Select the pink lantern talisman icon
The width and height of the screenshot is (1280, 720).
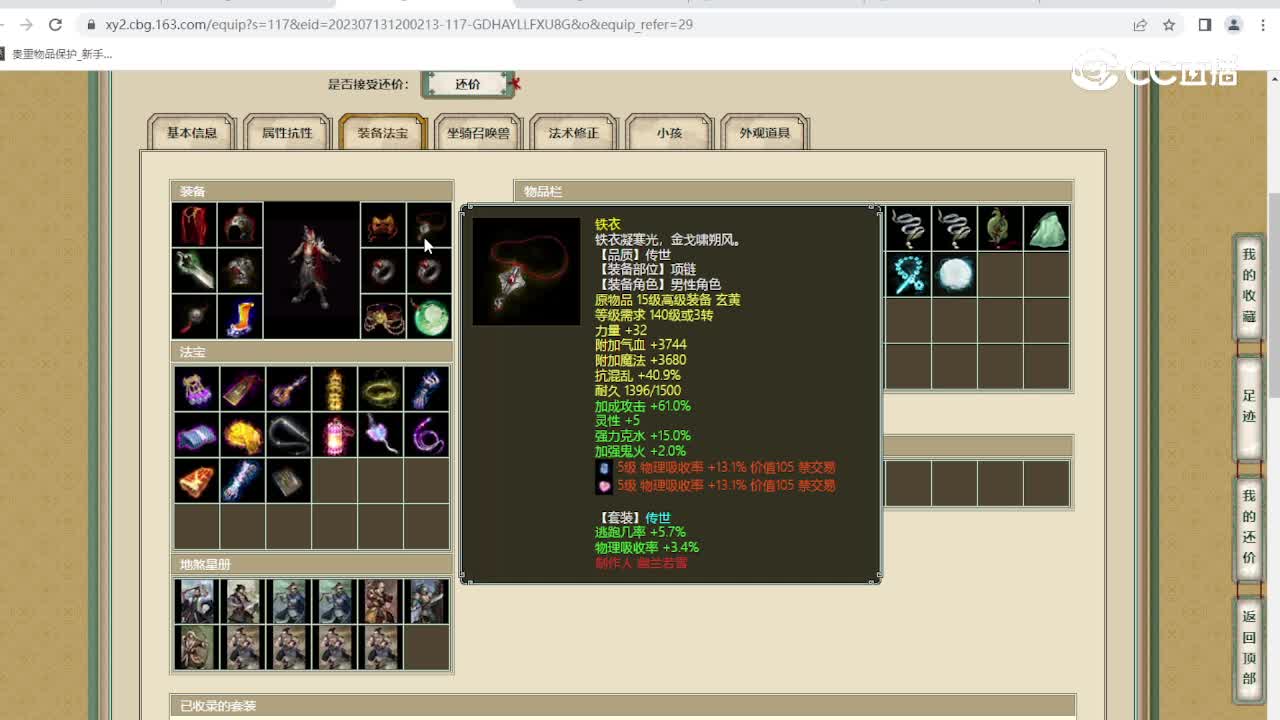pyautogui.click(x=335, y=435)
